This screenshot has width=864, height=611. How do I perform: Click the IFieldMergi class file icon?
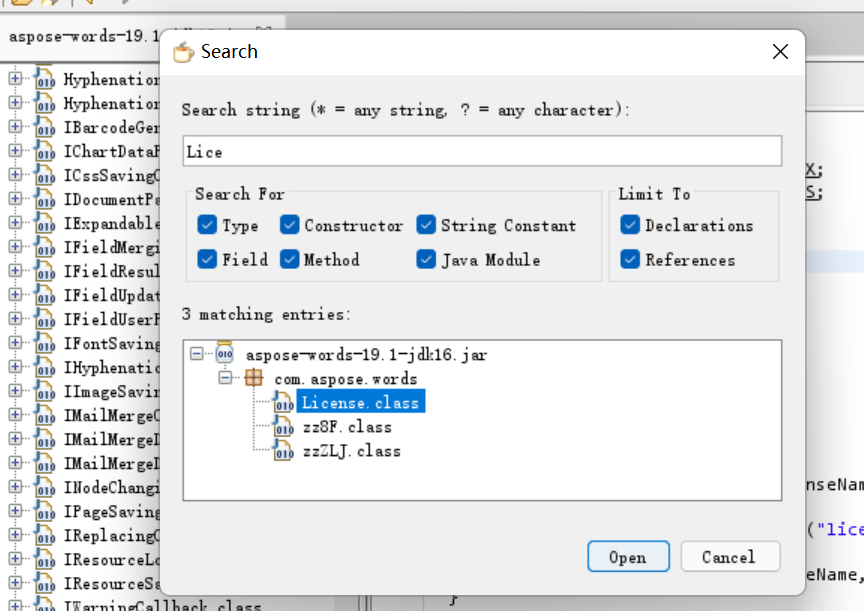[45, 247]
